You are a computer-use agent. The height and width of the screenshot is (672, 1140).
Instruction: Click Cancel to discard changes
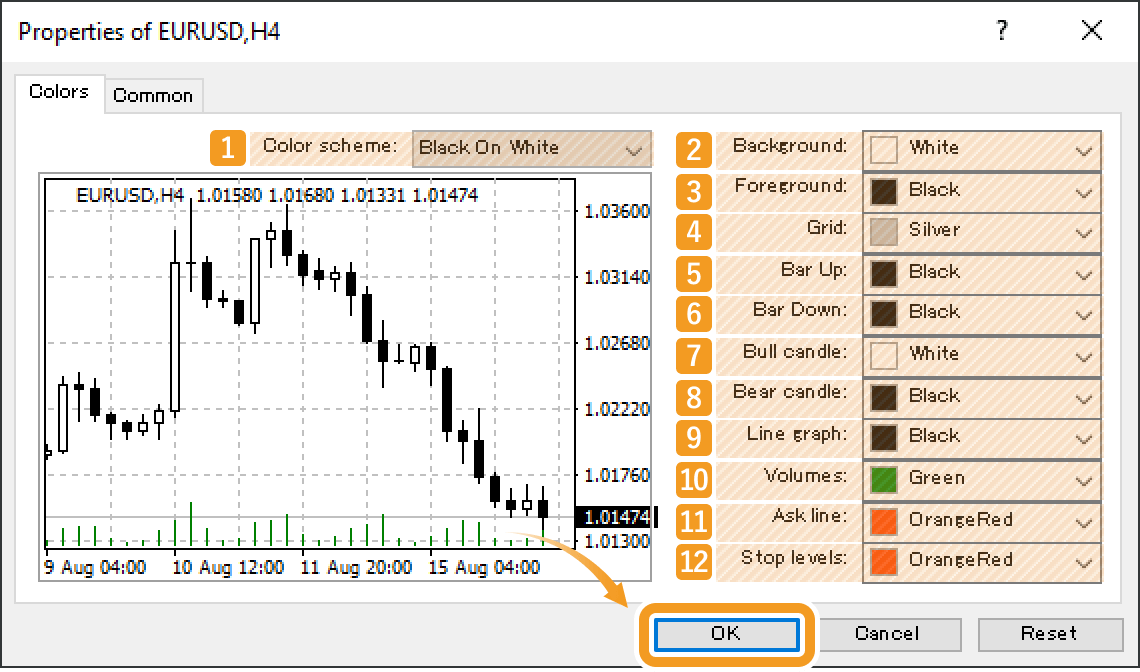pyautogui.click(x=889, y=634)
